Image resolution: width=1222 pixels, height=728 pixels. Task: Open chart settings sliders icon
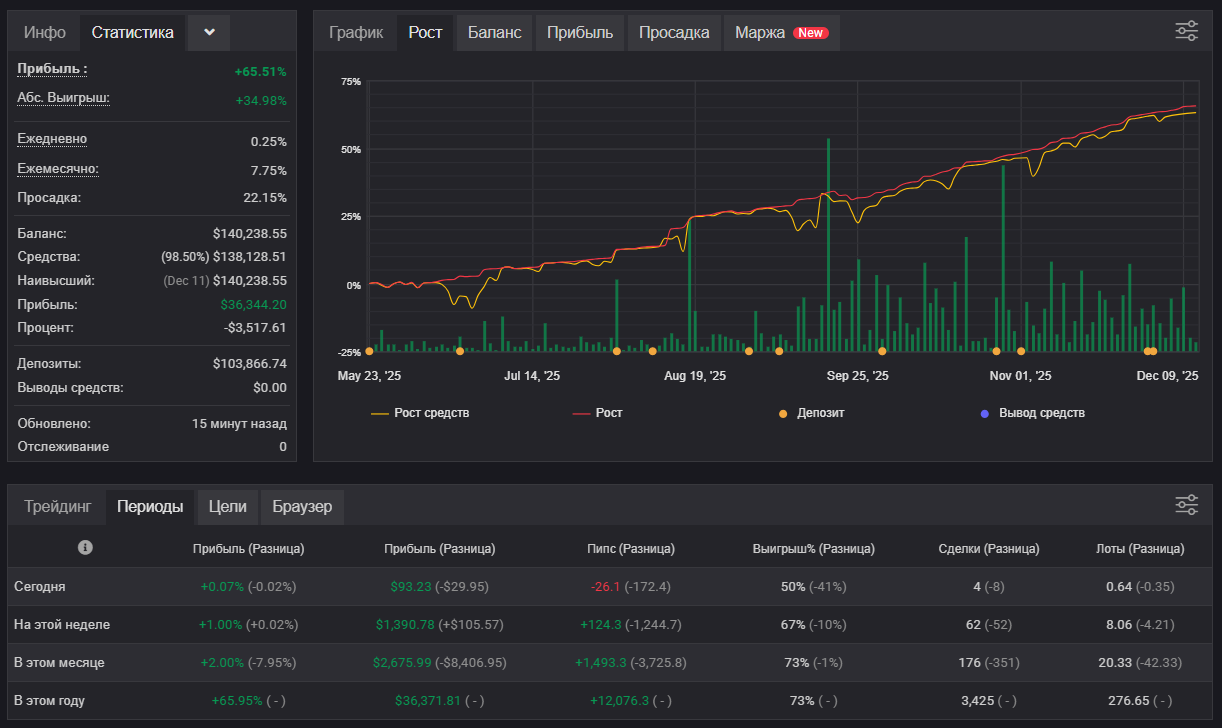tap(1186, 31)
